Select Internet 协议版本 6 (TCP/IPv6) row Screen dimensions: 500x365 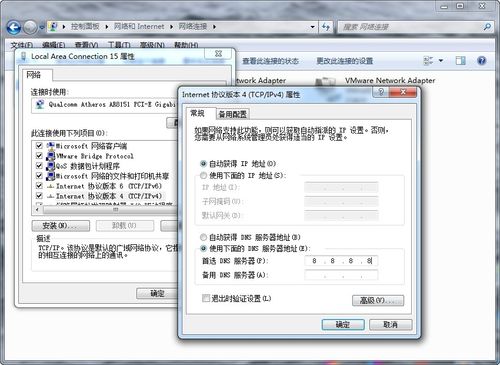click(x=104, y=186)
